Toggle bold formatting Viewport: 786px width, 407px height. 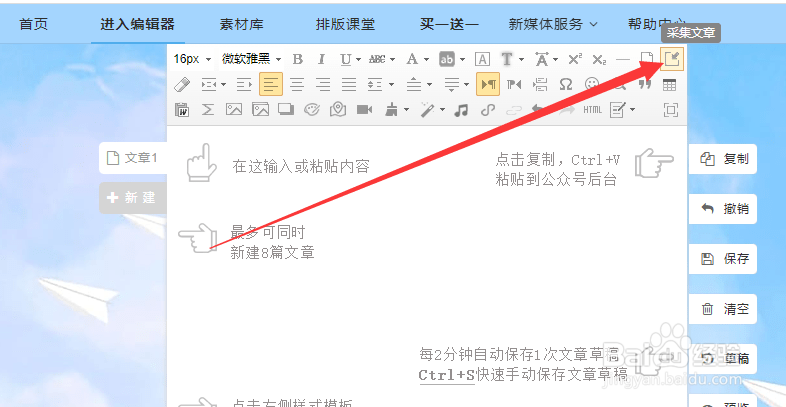tap(297, 59)
